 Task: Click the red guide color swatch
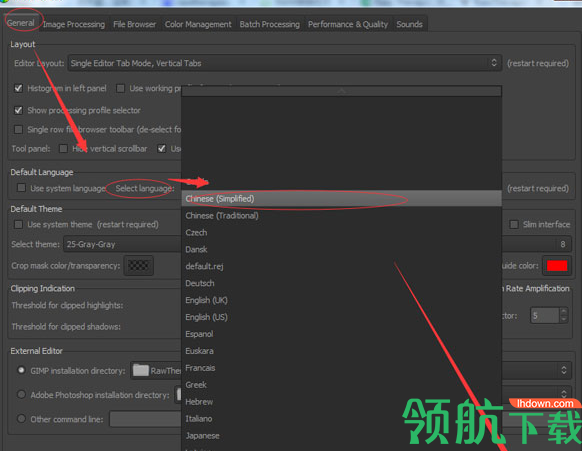coord(557,265)
